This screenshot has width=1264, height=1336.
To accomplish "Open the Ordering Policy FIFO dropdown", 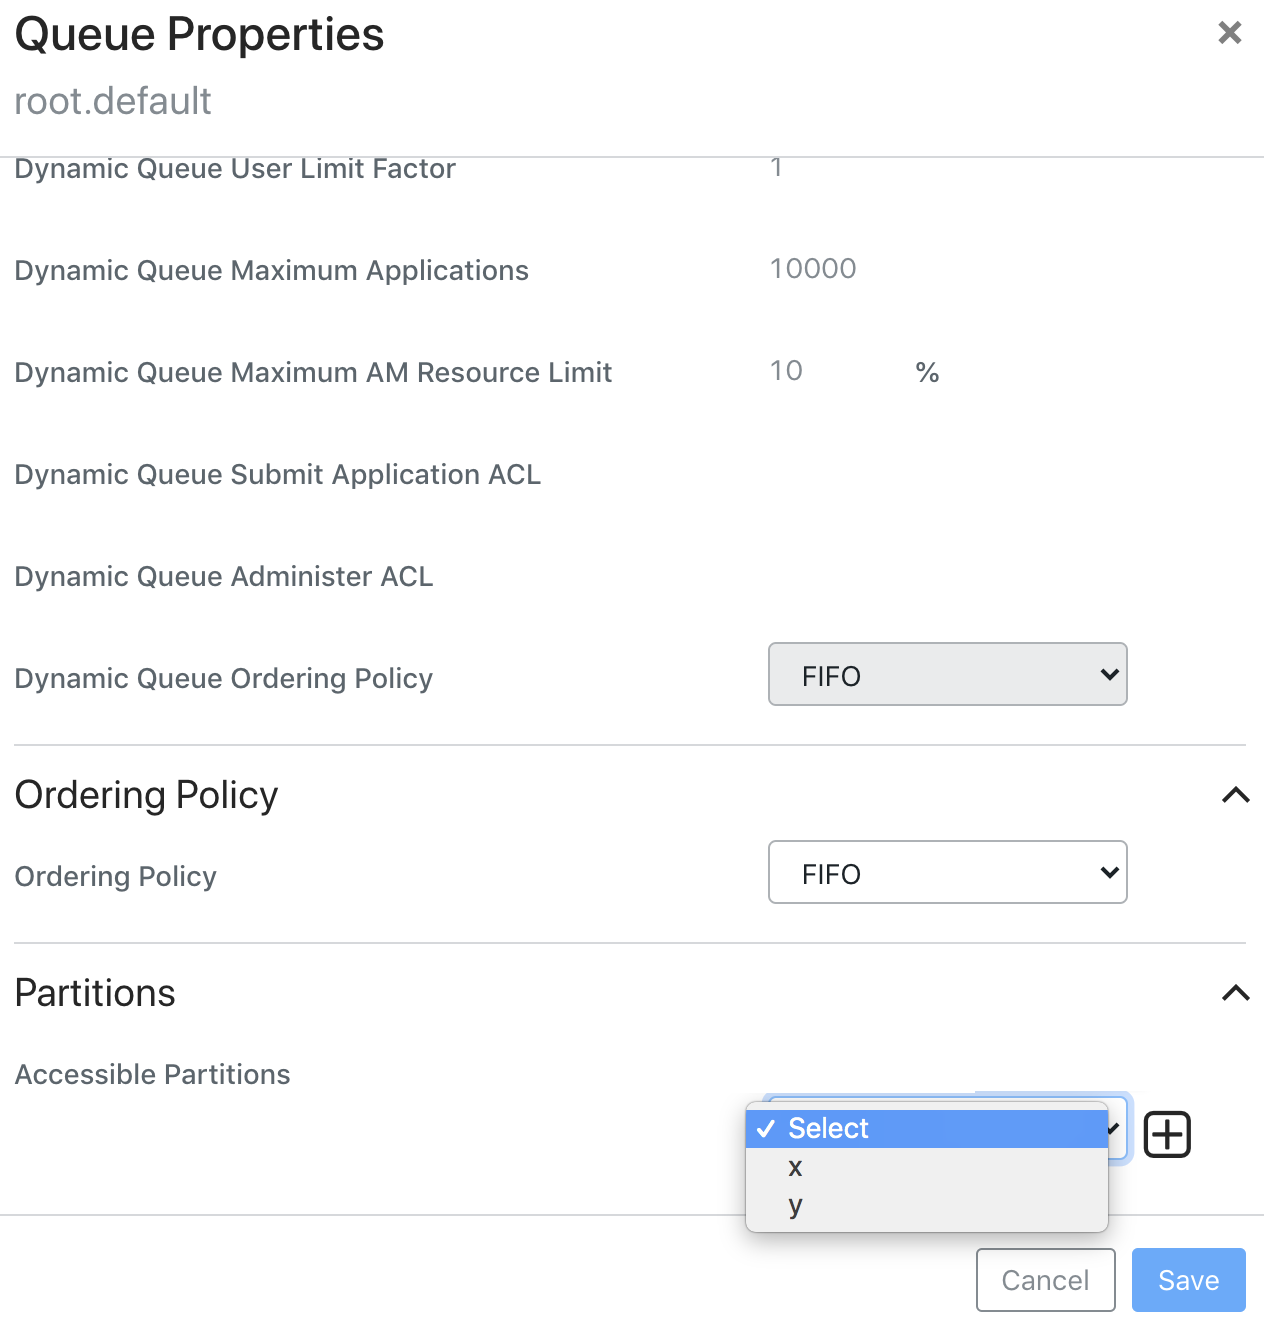I will [947, 873].
